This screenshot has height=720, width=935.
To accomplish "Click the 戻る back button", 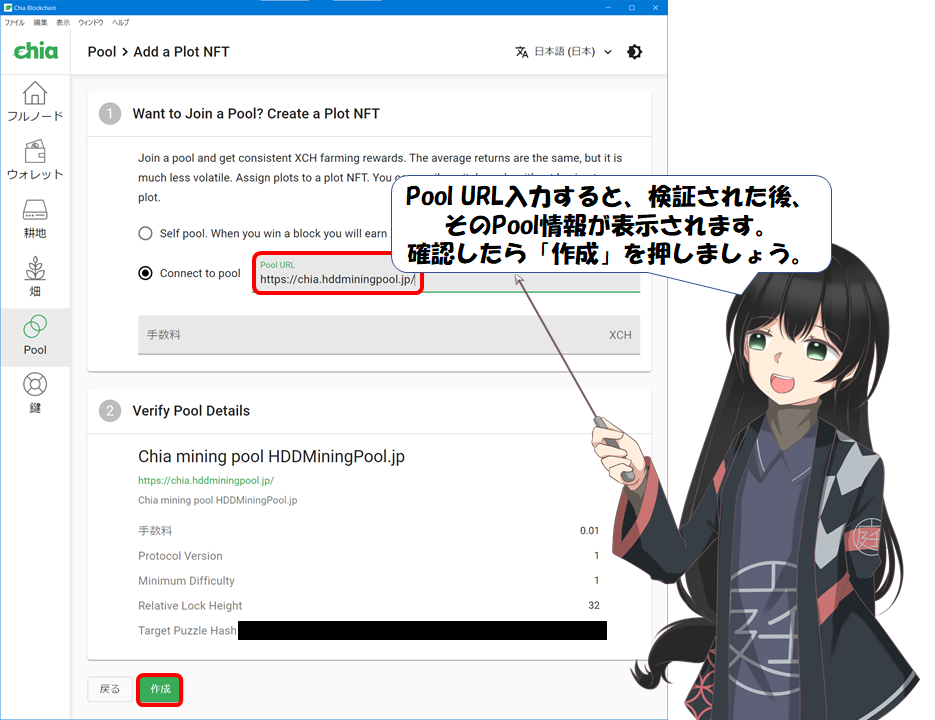I will tap(110, 689).
